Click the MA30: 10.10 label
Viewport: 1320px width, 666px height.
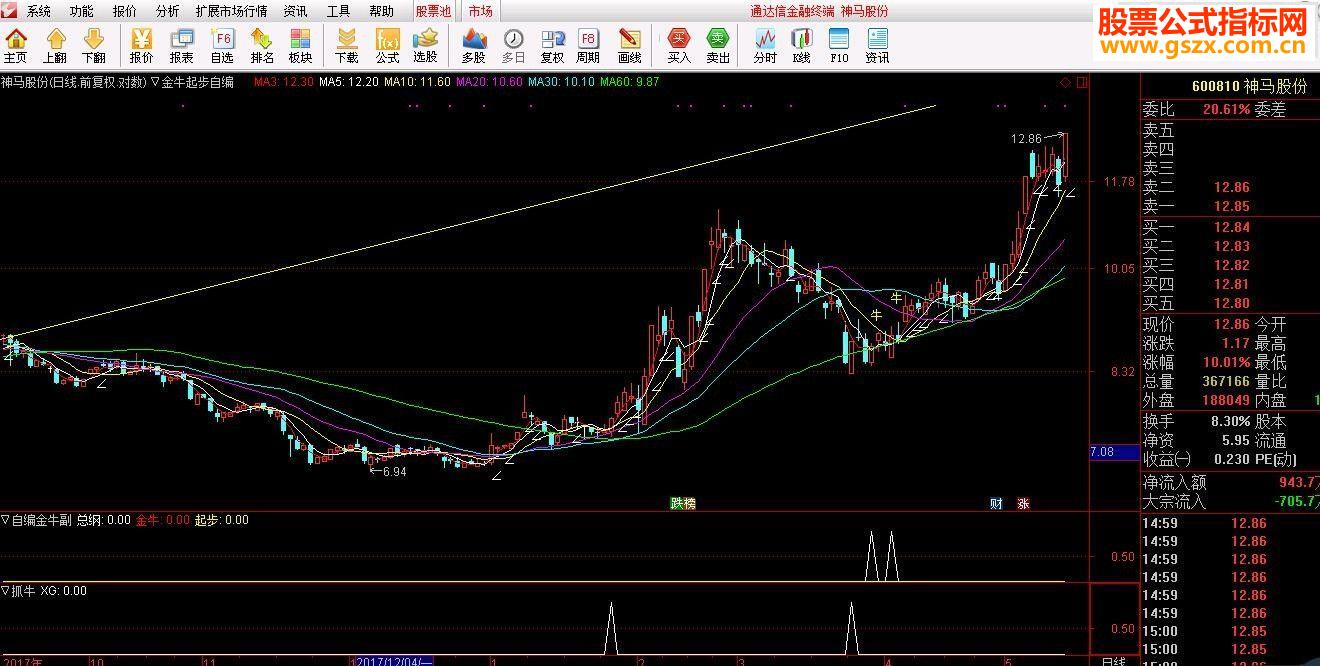pyautogui.click(x=561, y=82)
